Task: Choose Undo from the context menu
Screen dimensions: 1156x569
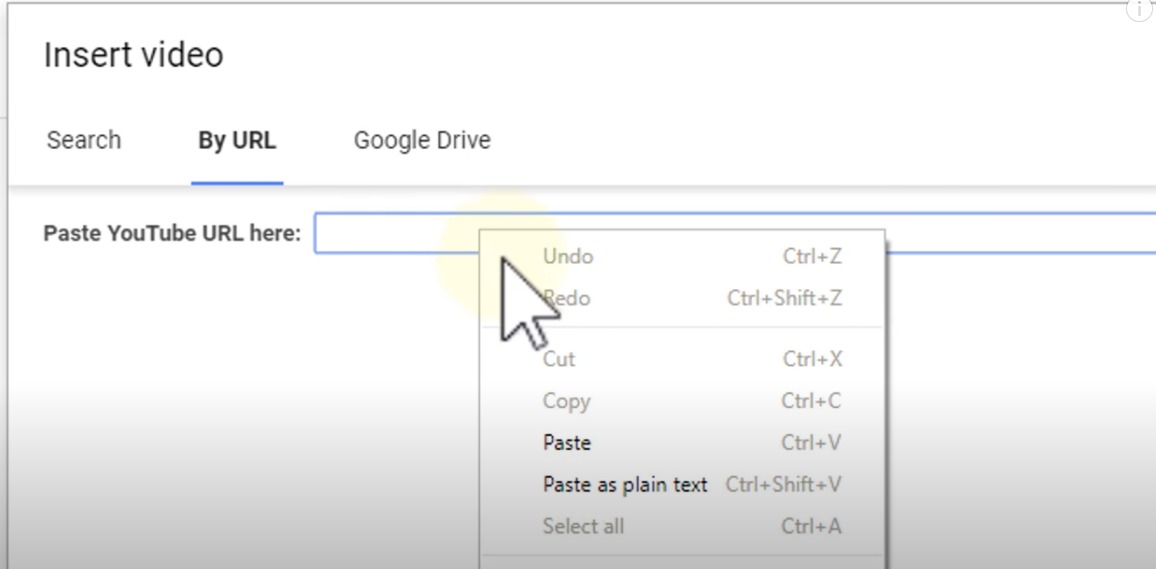Action: [x=568, y=257]
